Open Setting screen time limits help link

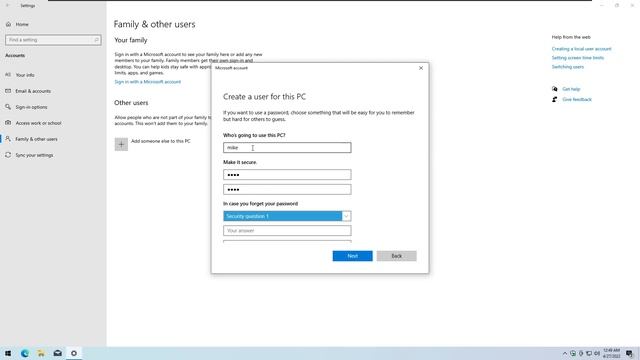578,58
